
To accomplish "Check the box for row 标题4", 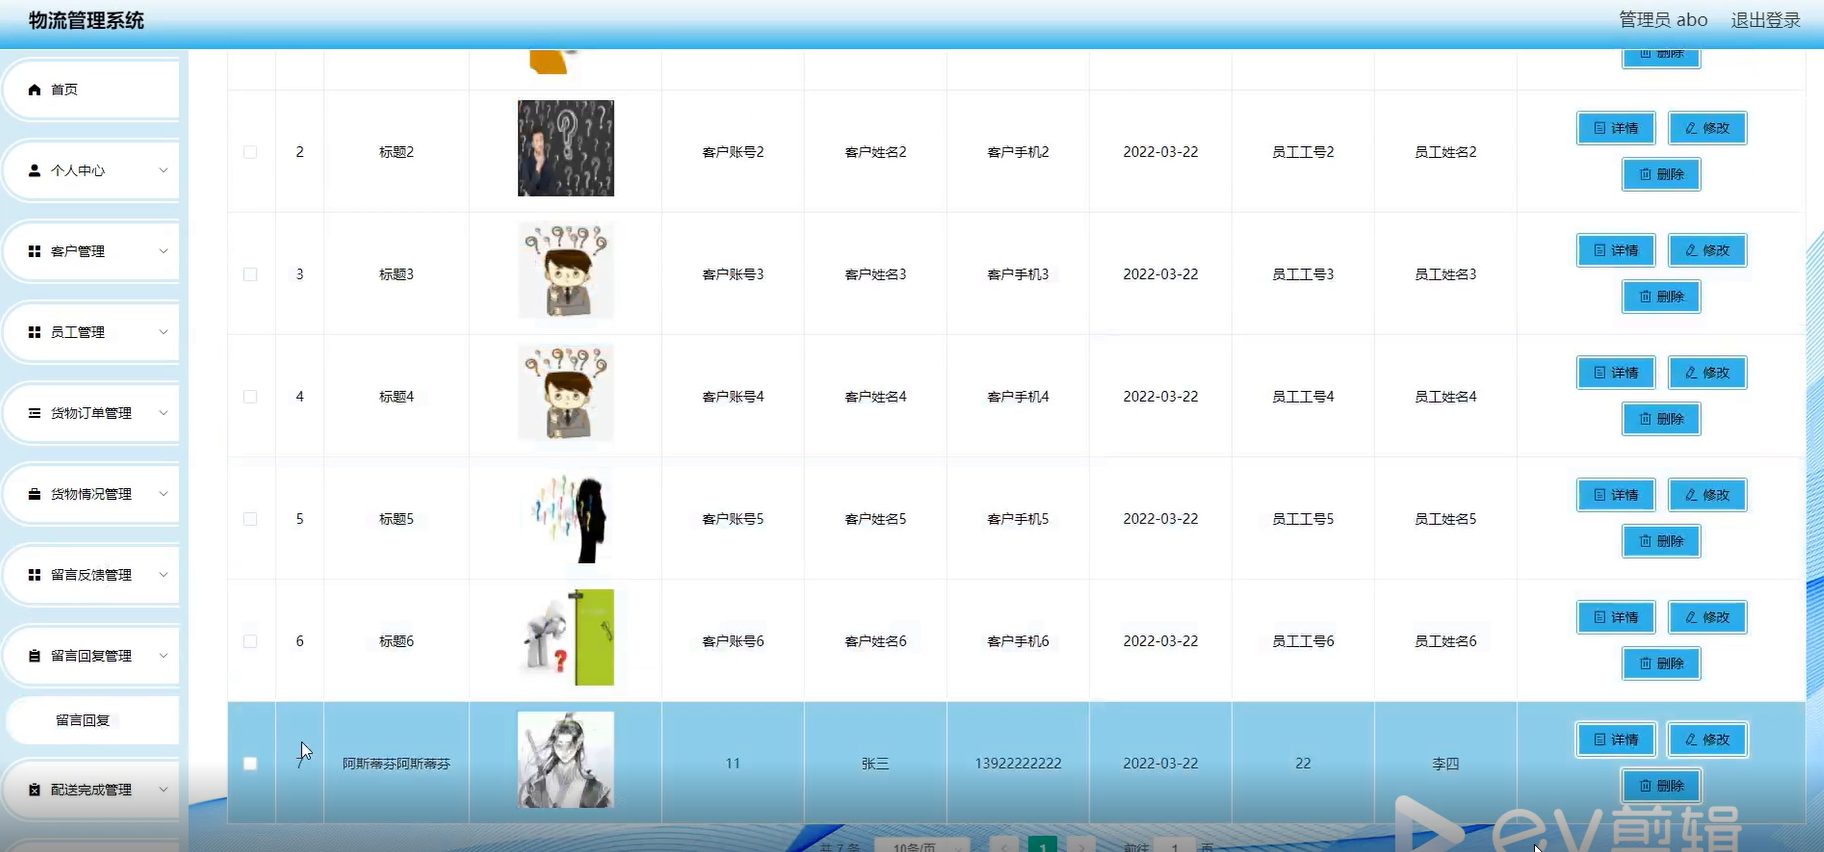I will 250,397.
